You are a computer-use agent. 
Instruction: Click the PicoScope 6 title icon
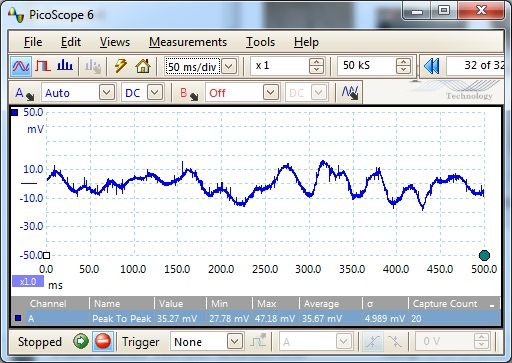pos(16,15)
